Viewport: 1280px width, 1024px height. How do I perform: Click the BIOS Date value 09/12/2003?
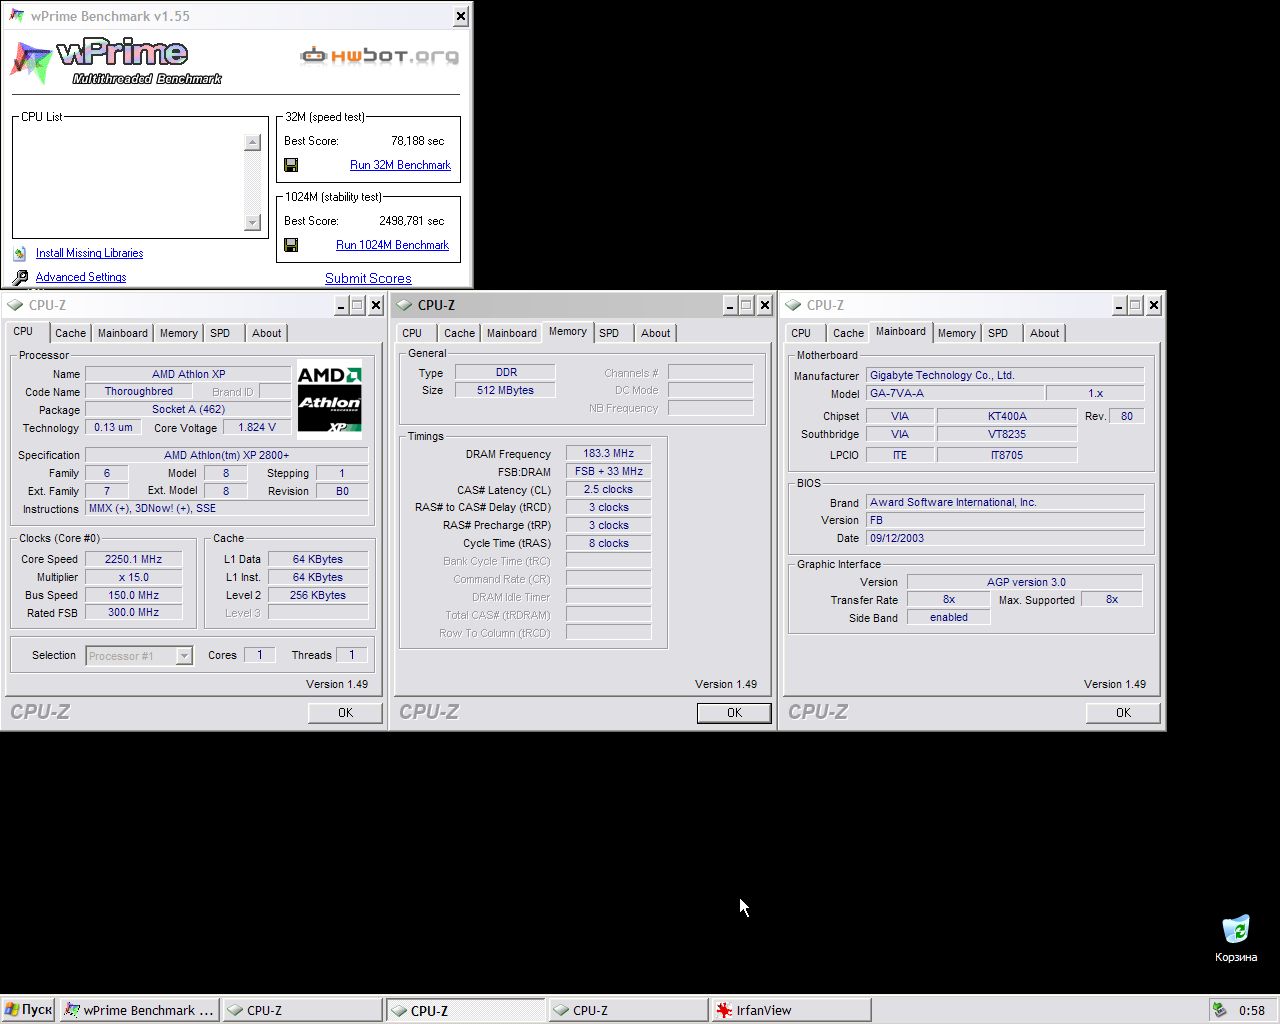[1005, 538]
